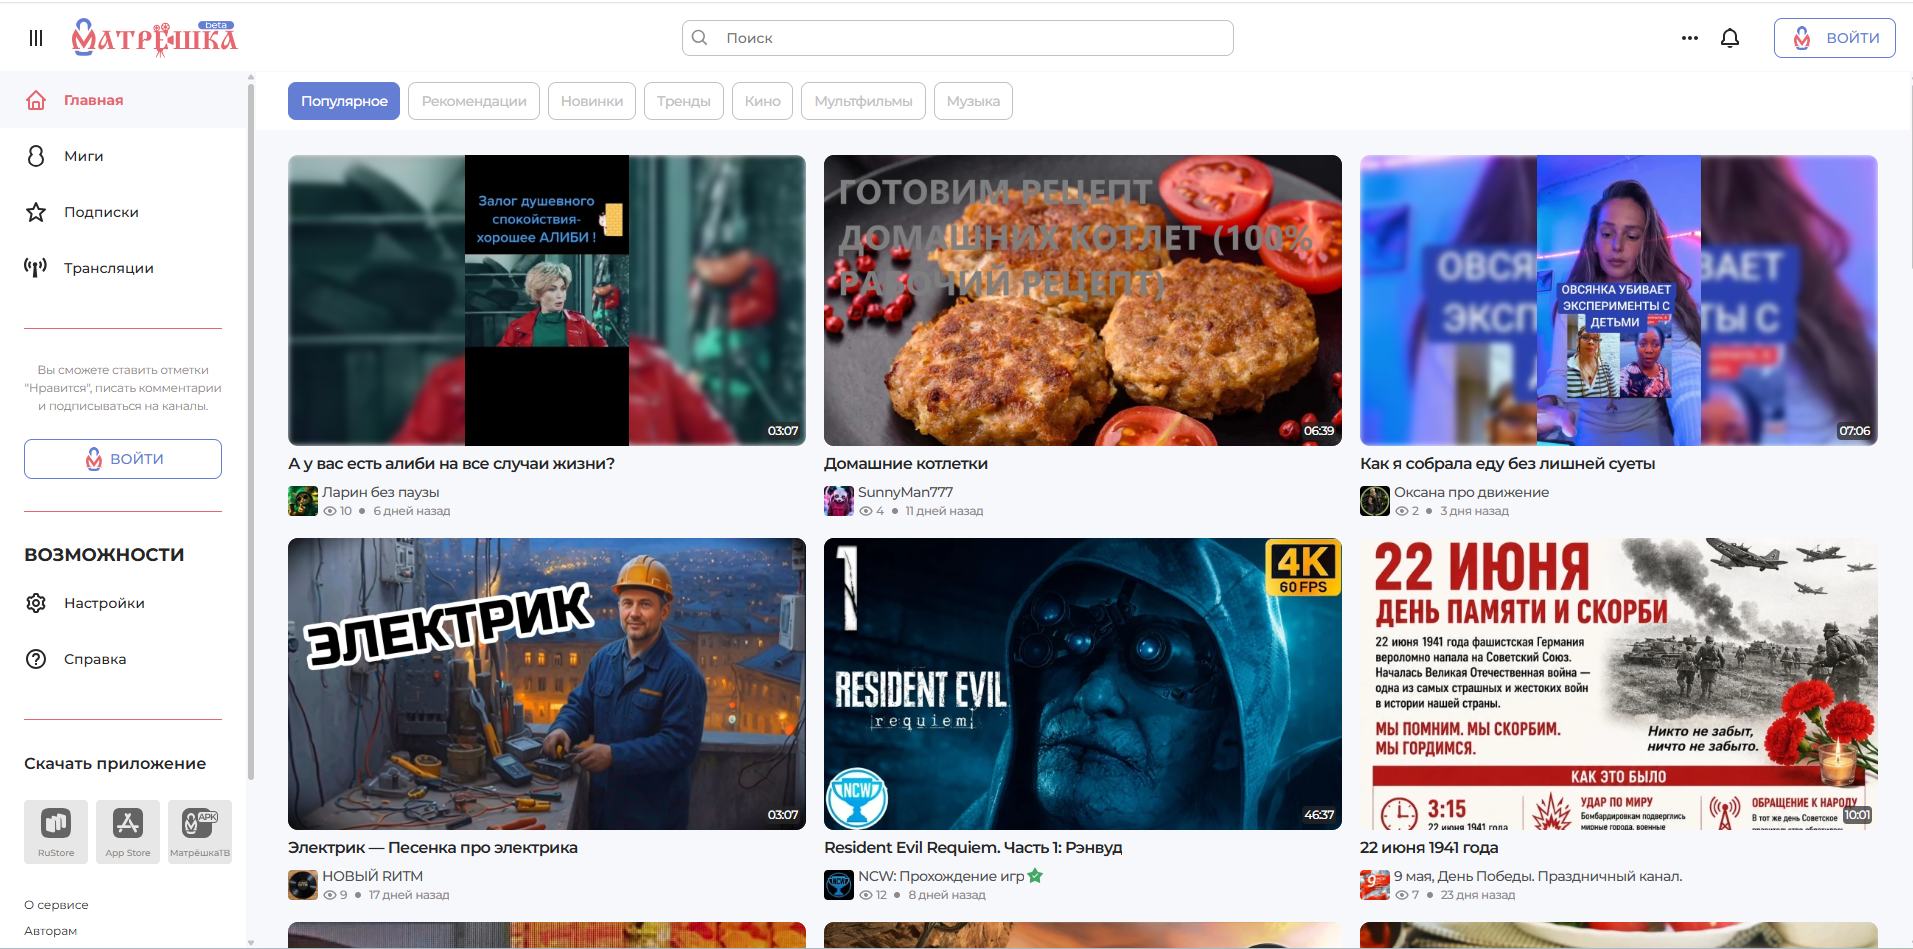The width and height of the screenshot is (1913, 949).
Task: Switch to the Музыка tab
Action: 973,101
